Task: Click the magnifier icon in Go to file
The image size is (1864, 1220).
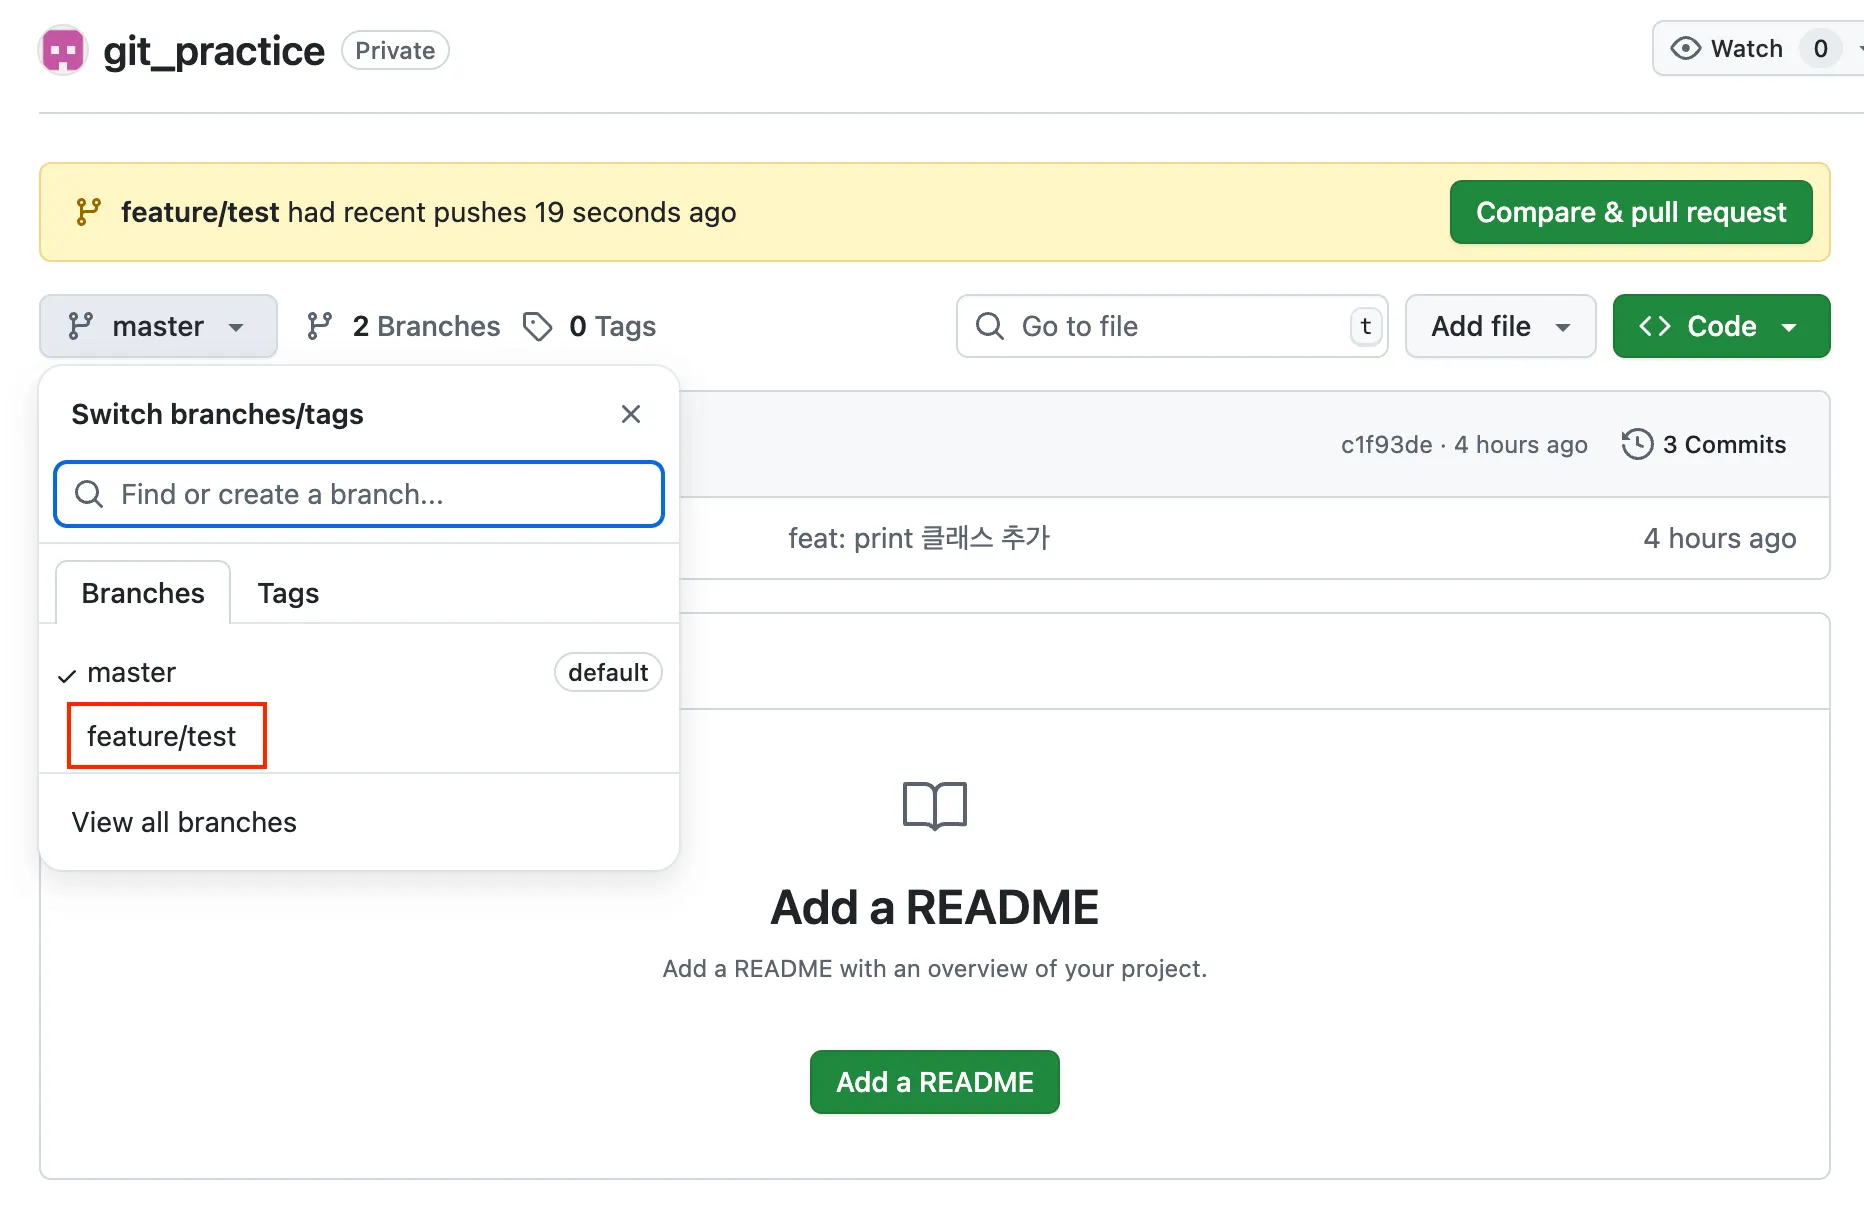Action: point(989,326)
